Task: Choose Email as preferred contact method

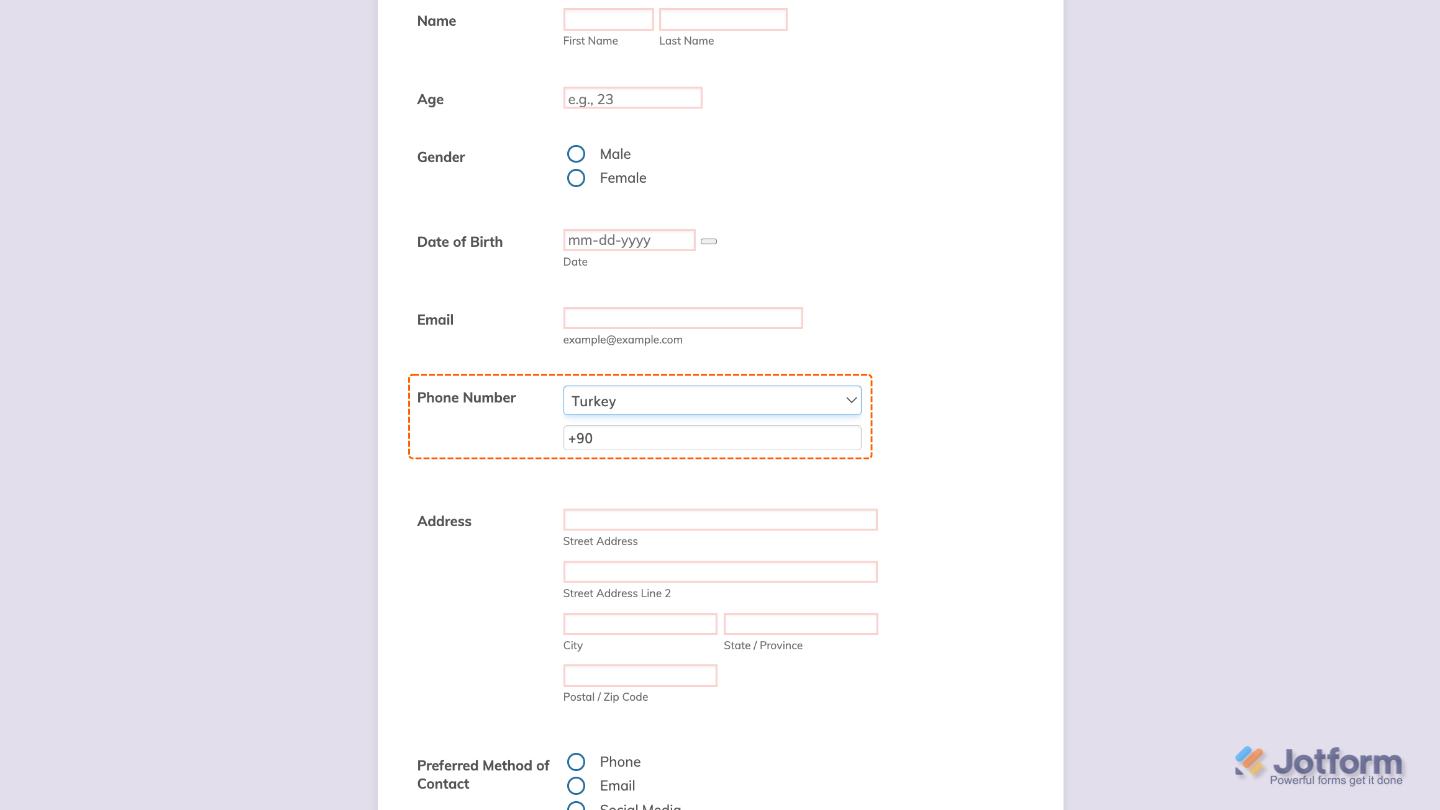Action: tap(576, 785)
